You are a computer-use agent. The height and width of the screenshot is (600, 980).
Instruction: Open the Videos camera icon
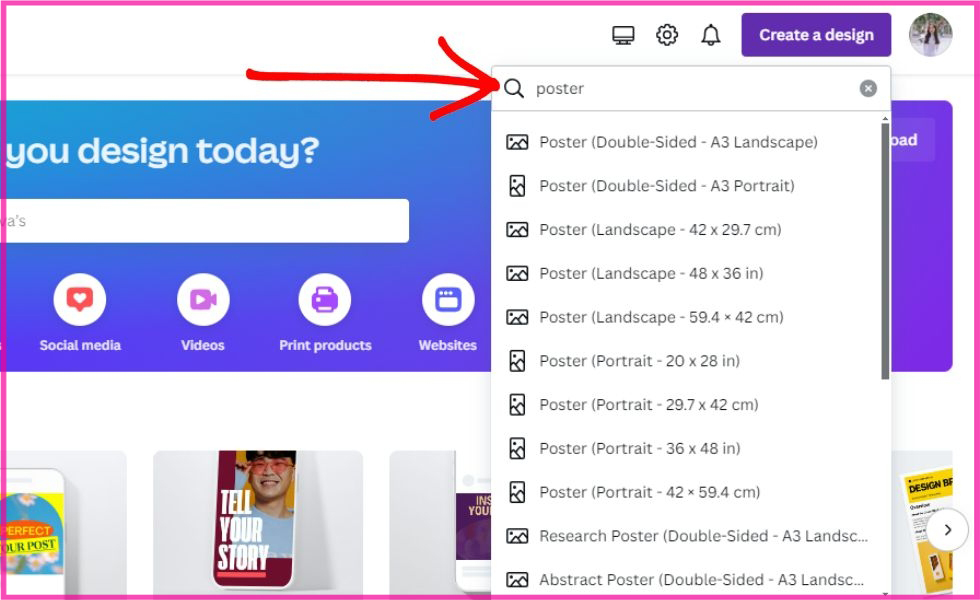203,299
